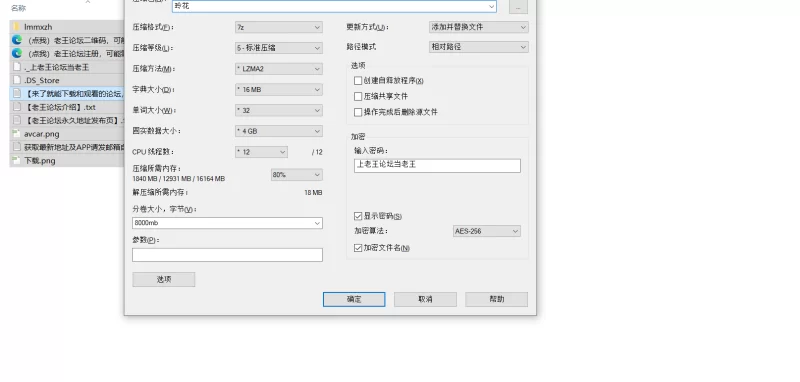Image resolution: width=800 pixels, height=382 pixels.
Task: Select lmmxzh folder name in file list
Action: [38, 27]
